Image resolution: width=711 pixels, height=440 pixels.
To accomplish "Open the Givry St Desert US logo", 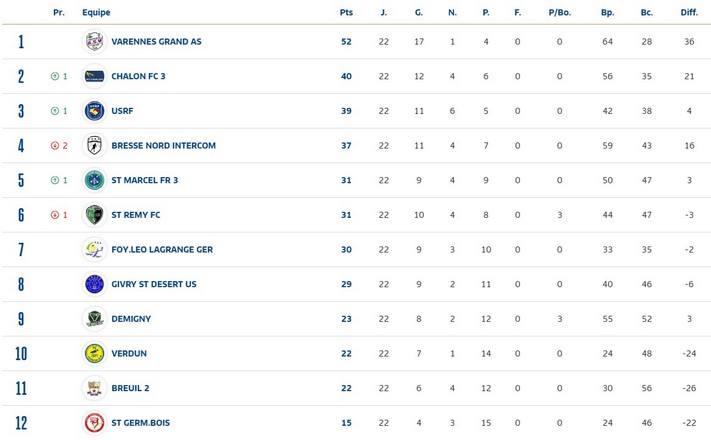I will tap(94, 284).
